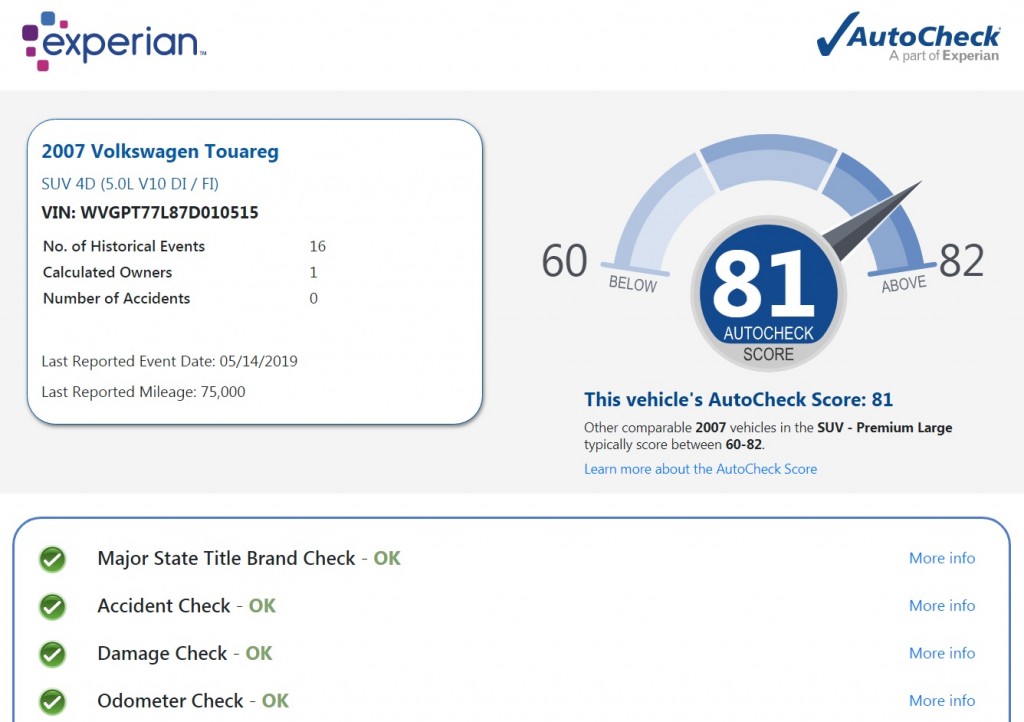Click Damage Check - OK text
The height and width of the screenshot is (722, 1024).
[x=184, y=653]
